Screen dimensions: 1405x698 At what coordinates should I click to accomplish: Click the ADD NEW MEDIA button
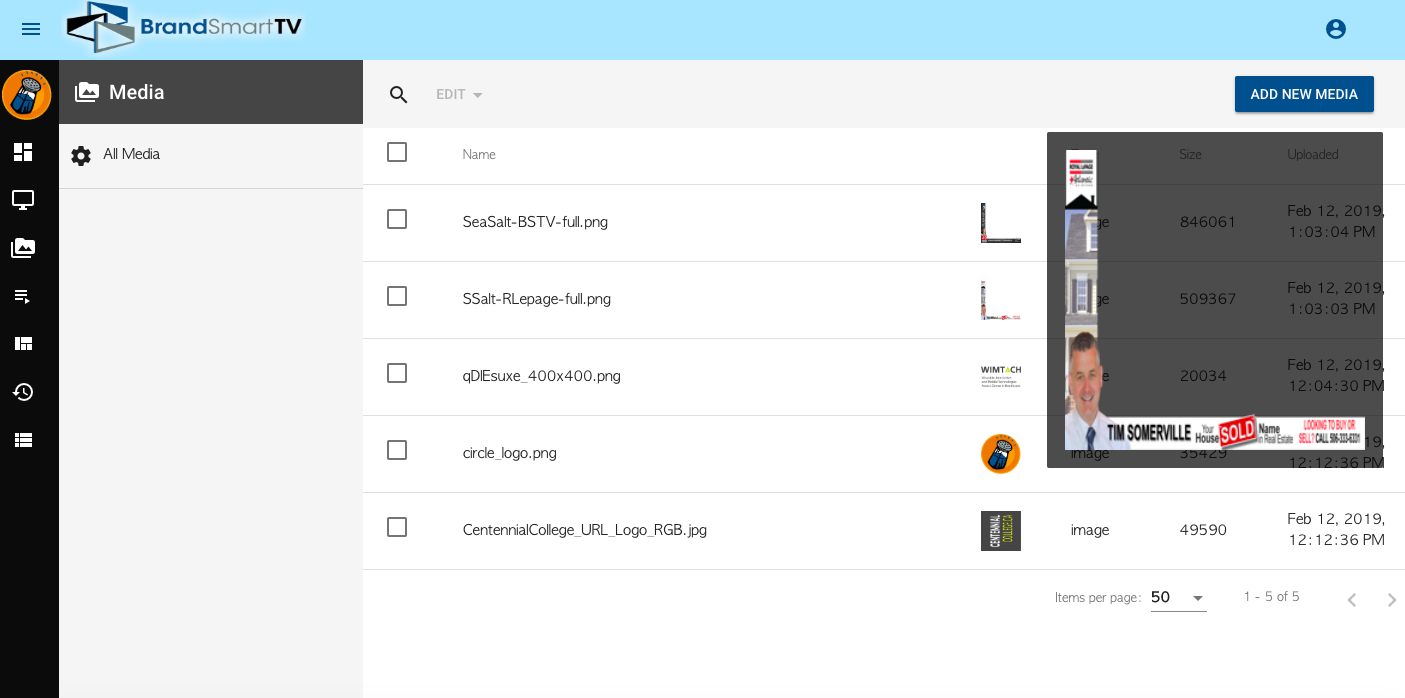click(1303, 94)
